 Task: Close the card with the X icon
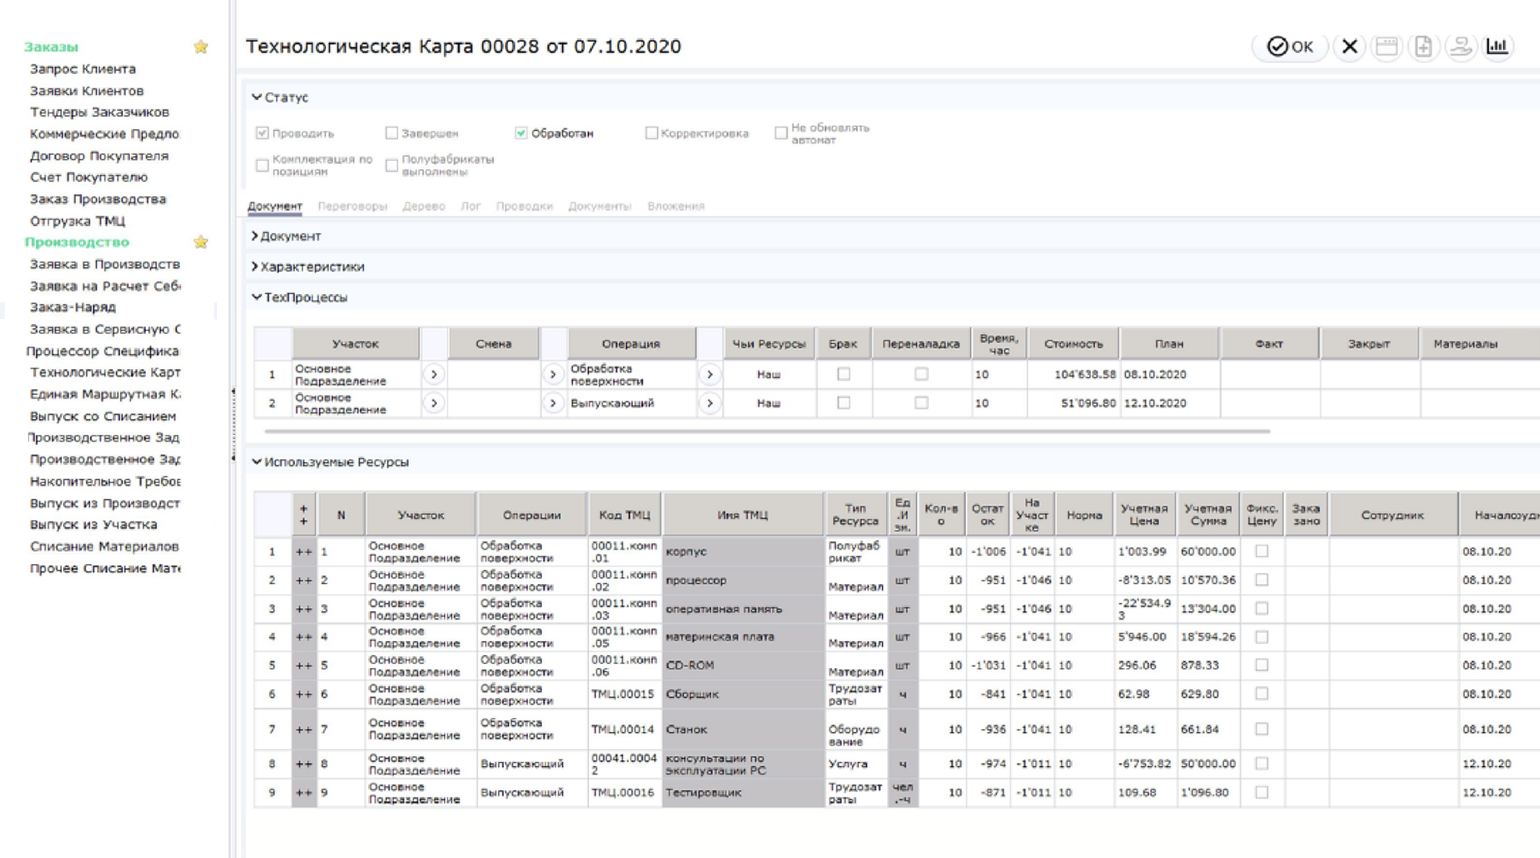(1349, 46)
